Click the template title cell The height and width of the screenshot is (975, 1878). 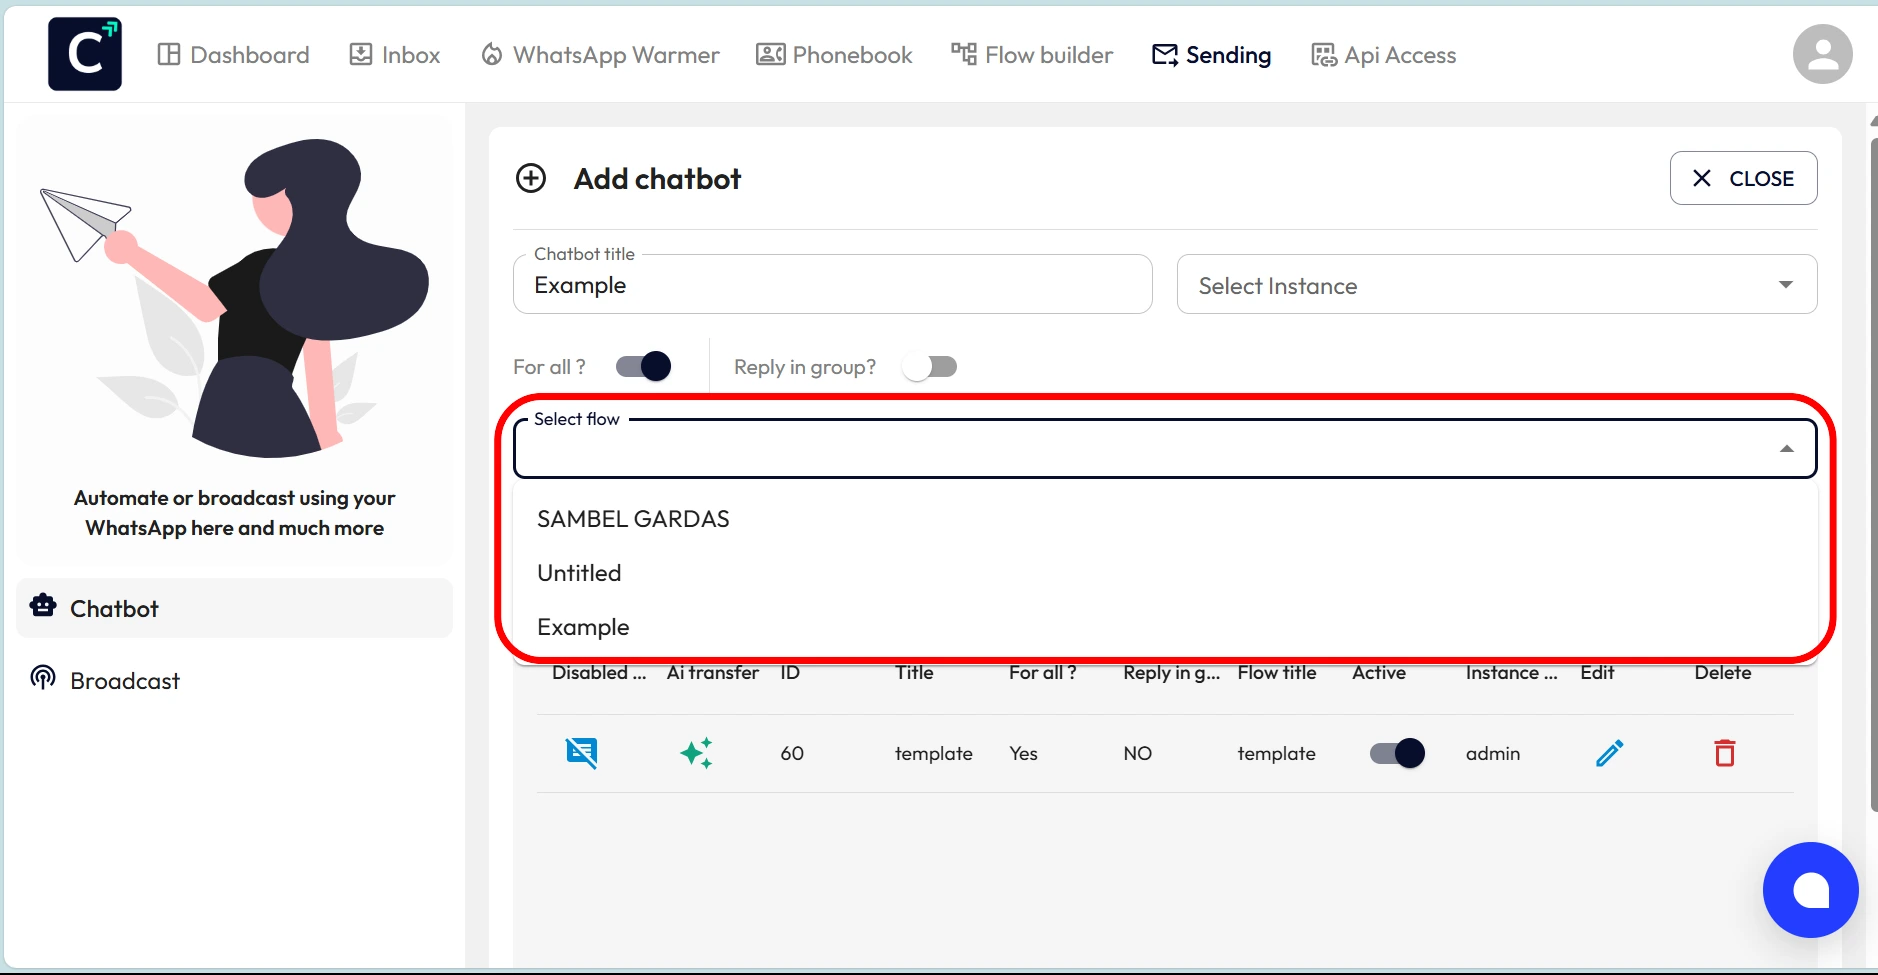(934, 753)
